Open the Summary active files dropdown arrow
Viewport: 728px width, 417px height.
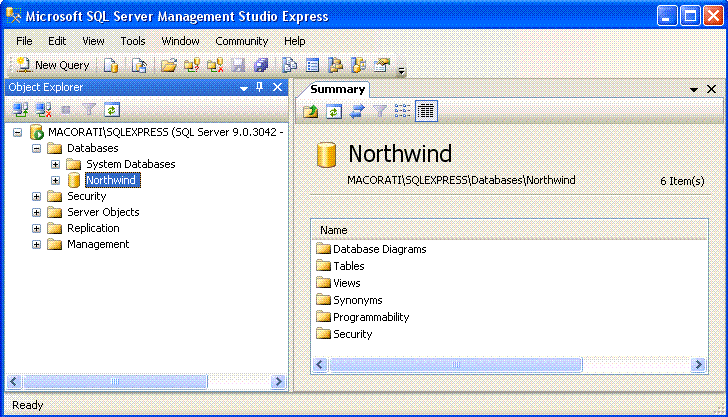[694, 89]
